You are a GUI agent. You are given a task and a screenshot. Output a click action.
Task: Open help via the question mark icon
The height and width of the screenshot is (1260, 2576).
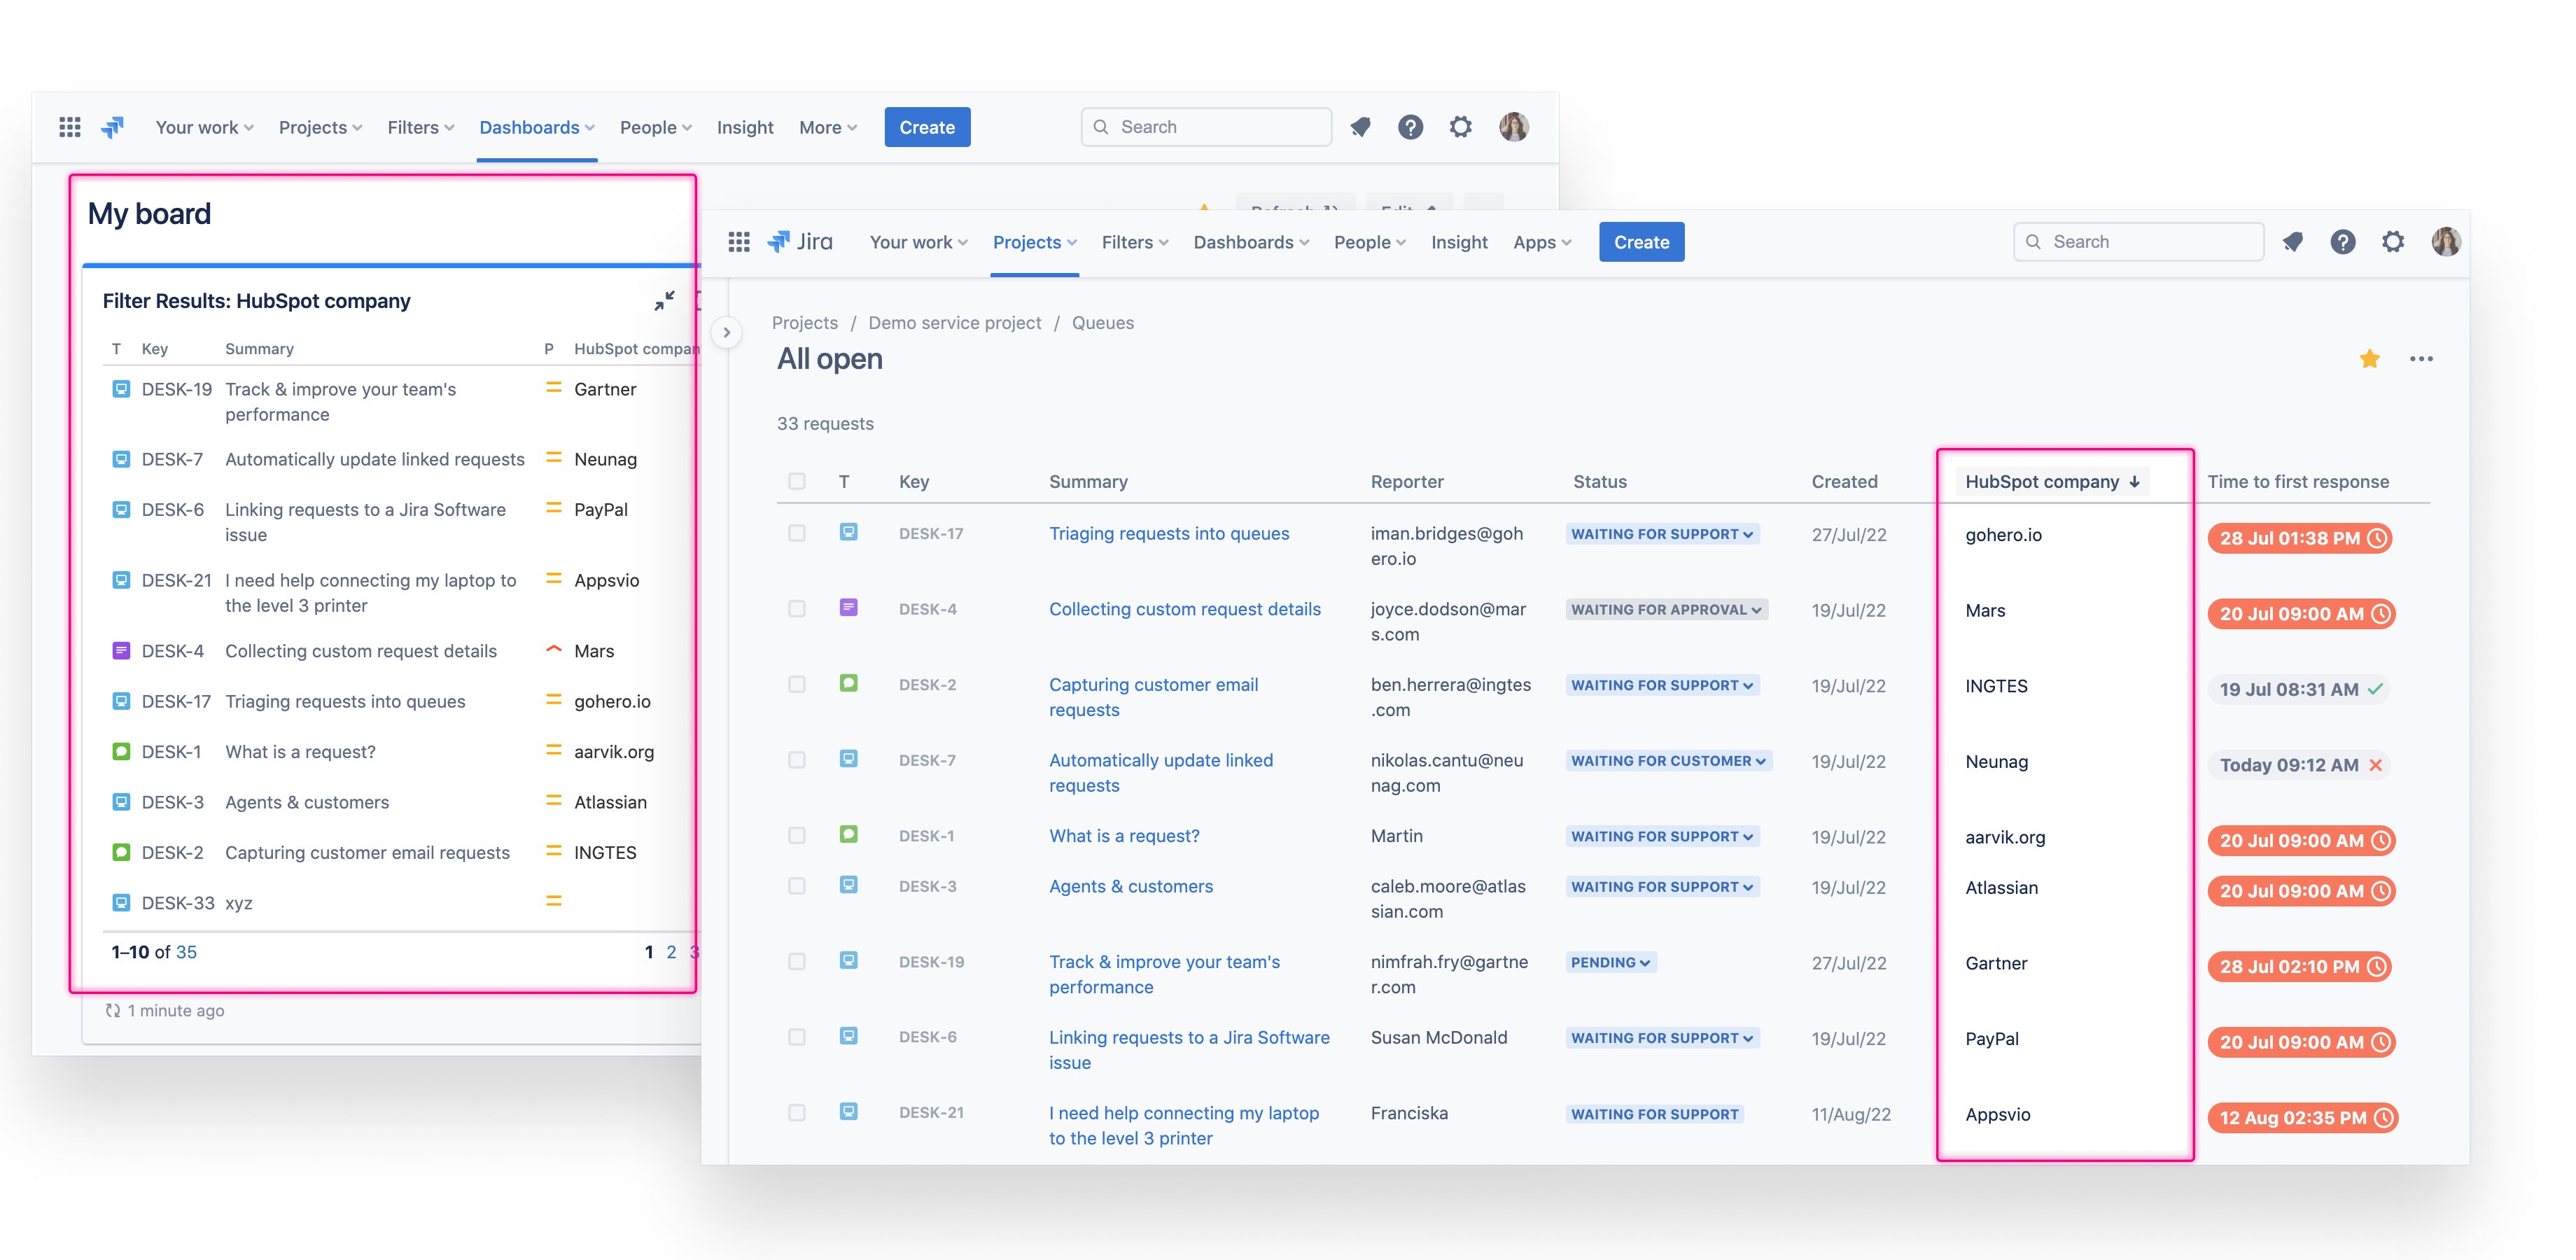point(2343,241)
